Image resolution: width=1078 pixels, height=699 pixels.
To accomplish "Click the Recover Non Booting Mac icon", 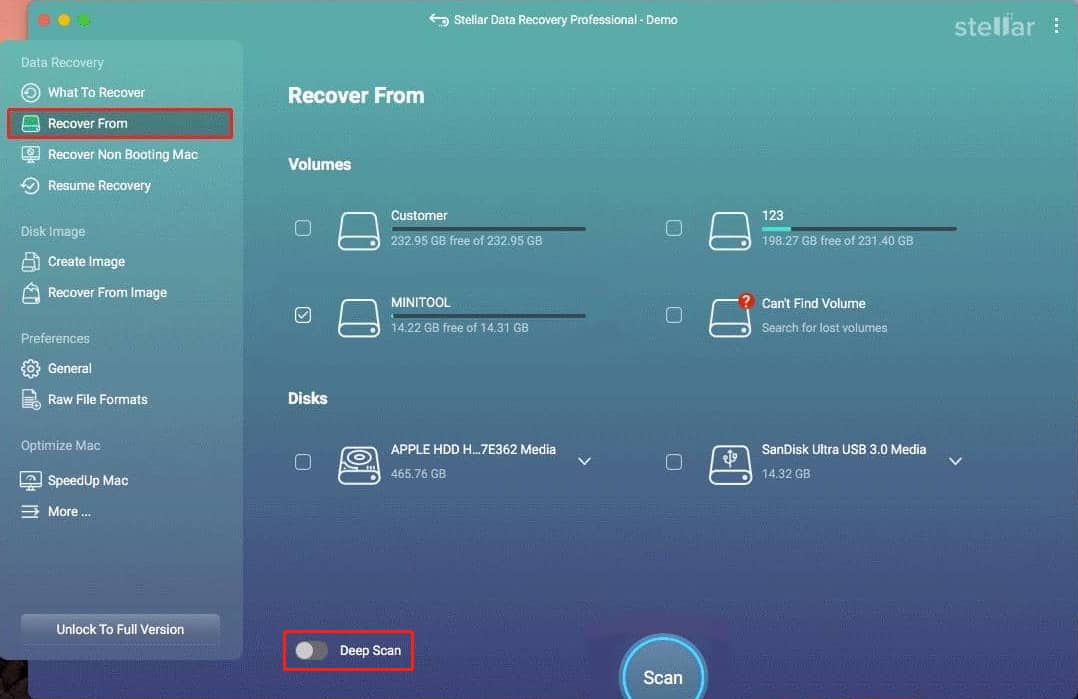I will 30,155.
